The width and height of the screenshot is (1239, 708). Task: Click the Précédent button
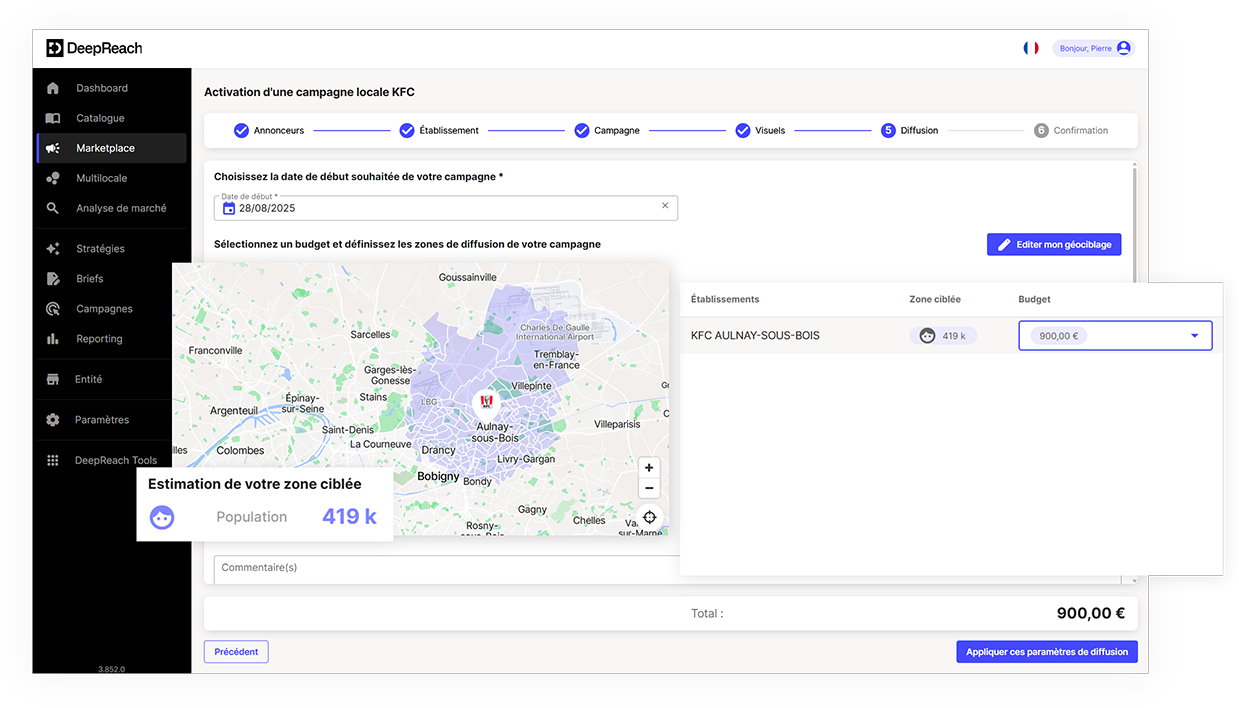[236, 651]
